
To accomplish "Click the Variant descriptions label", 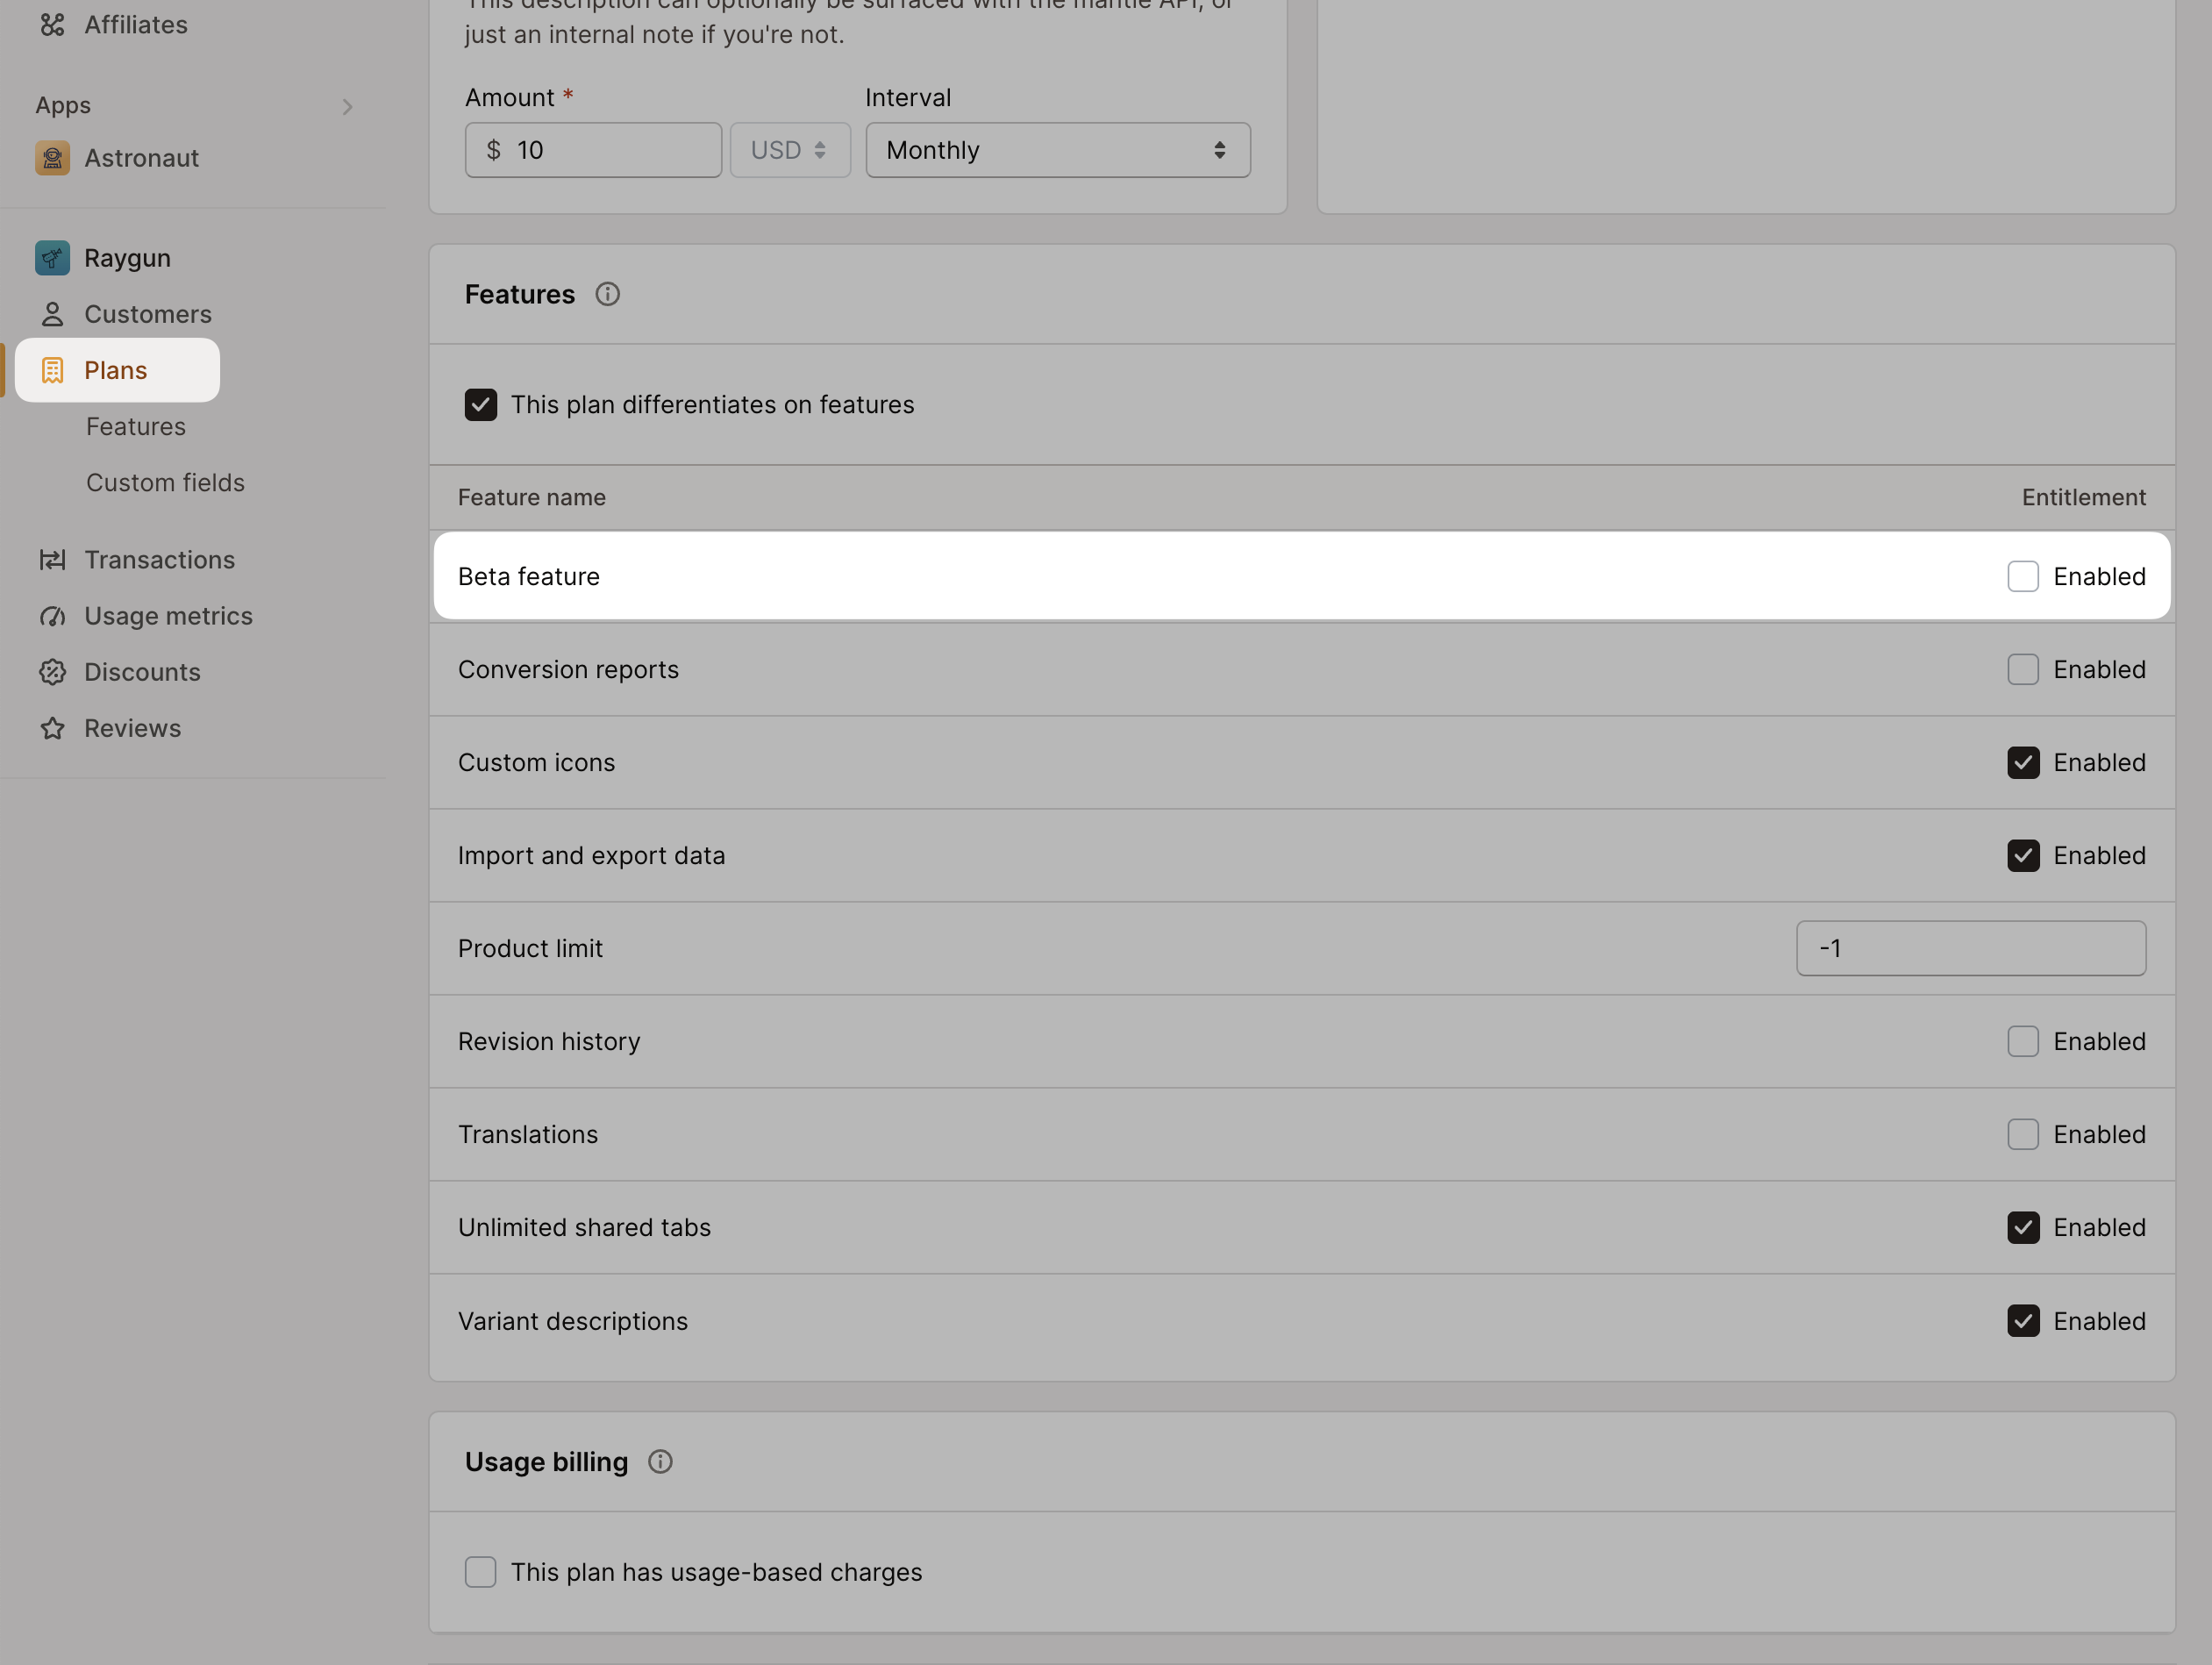I will click(x=573, y=1321).
